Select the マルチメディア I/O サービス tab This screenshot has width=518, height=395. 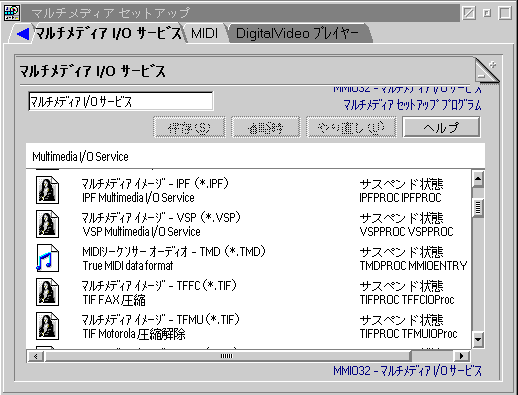coord(108,33)
